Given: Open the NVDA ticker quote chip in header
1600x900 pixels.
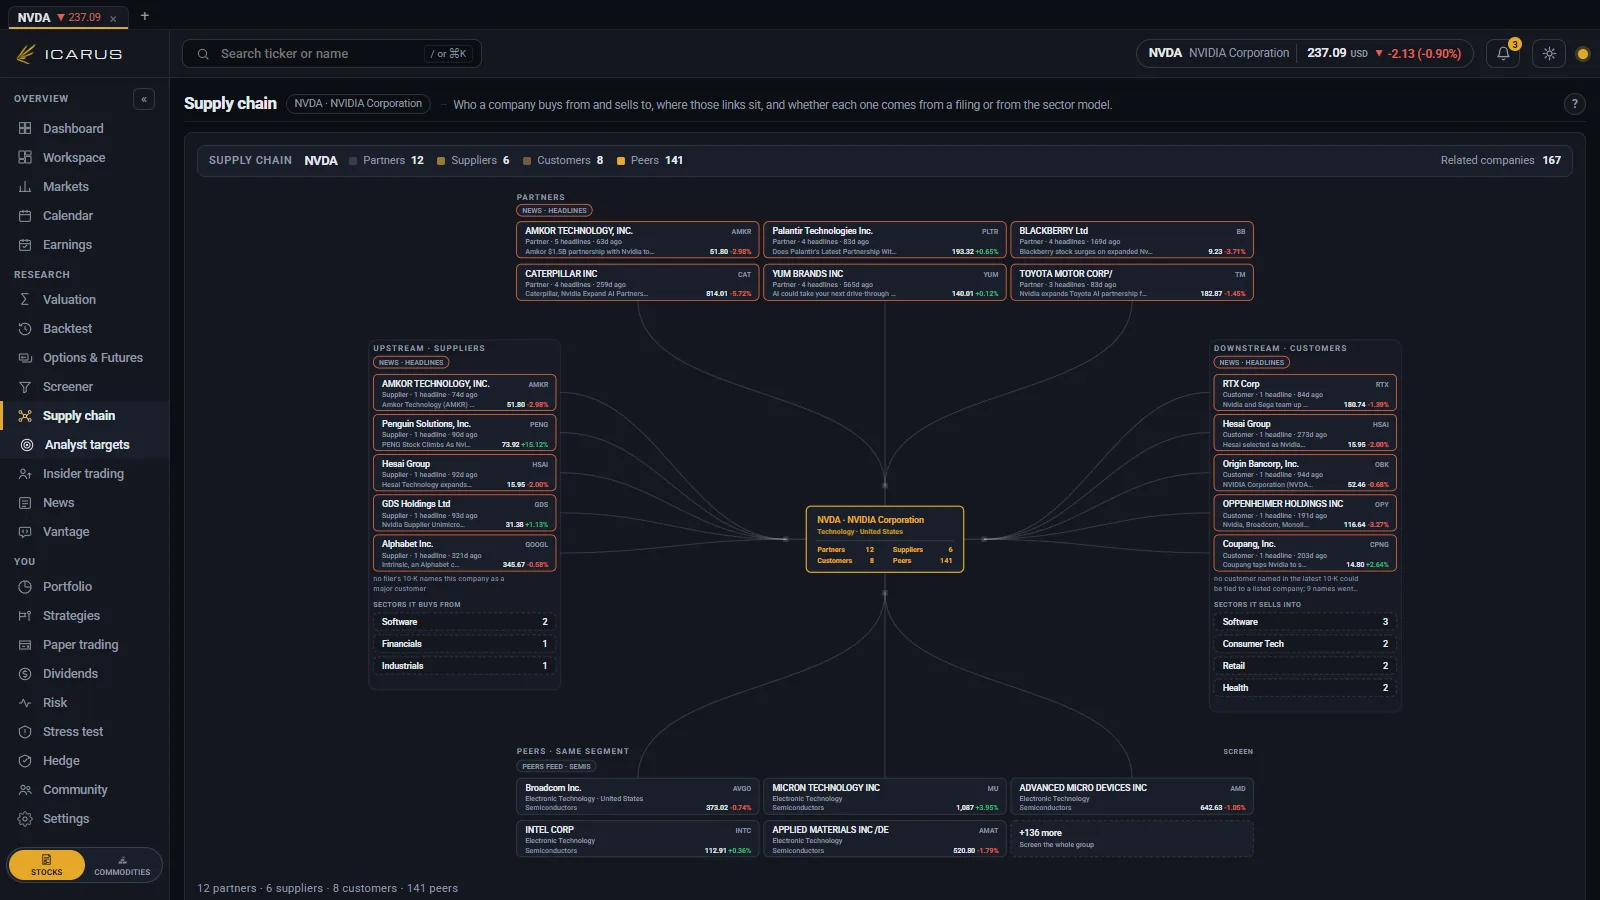Looking at the screenshot, I should tap(1305, 54).
